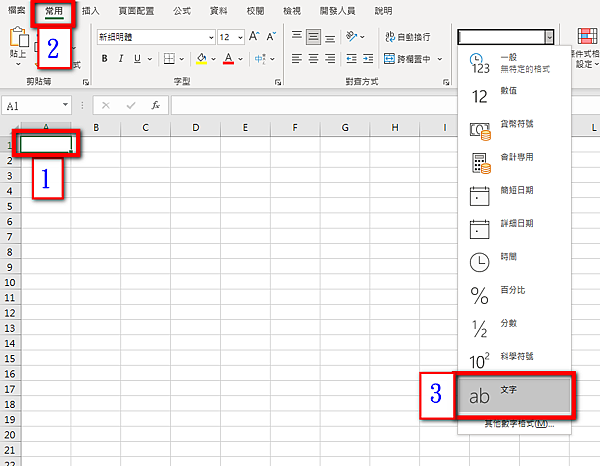Open the View (檢視) tab
The image size is (600, 466).
pos(292,11)
